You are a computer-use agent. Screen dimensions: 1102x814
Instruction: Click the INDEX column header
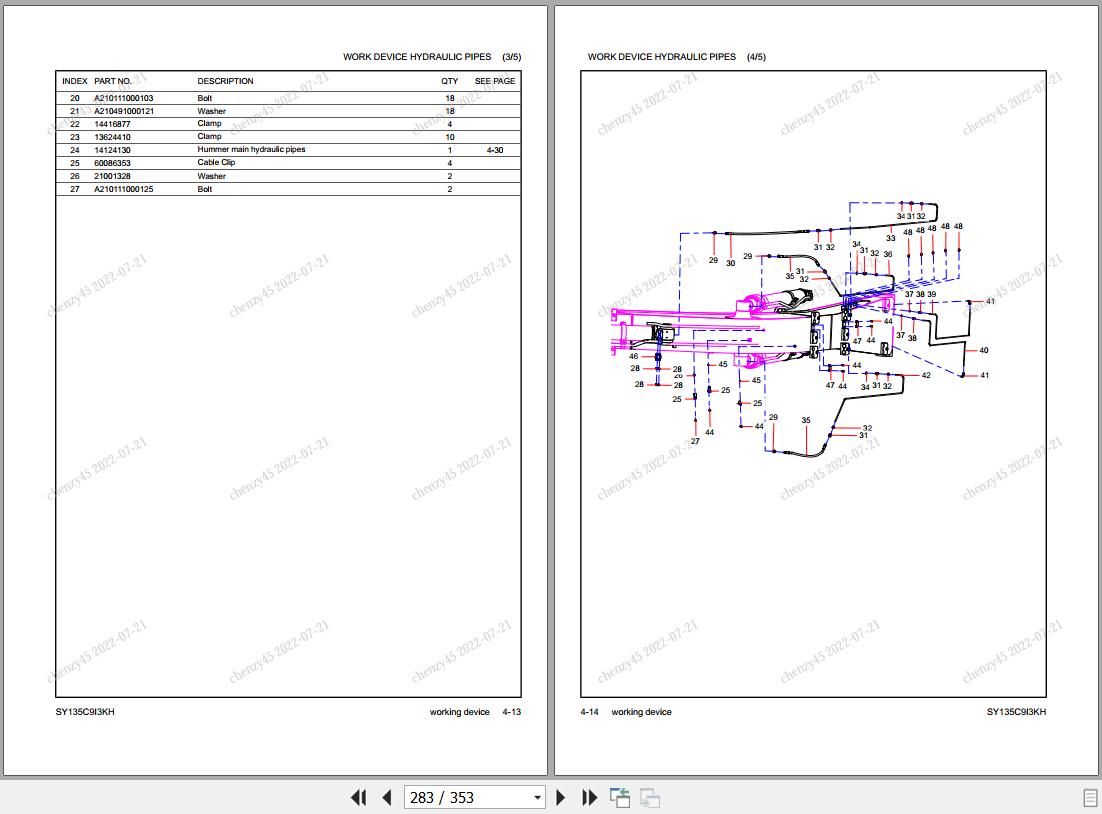pos(74,81)
